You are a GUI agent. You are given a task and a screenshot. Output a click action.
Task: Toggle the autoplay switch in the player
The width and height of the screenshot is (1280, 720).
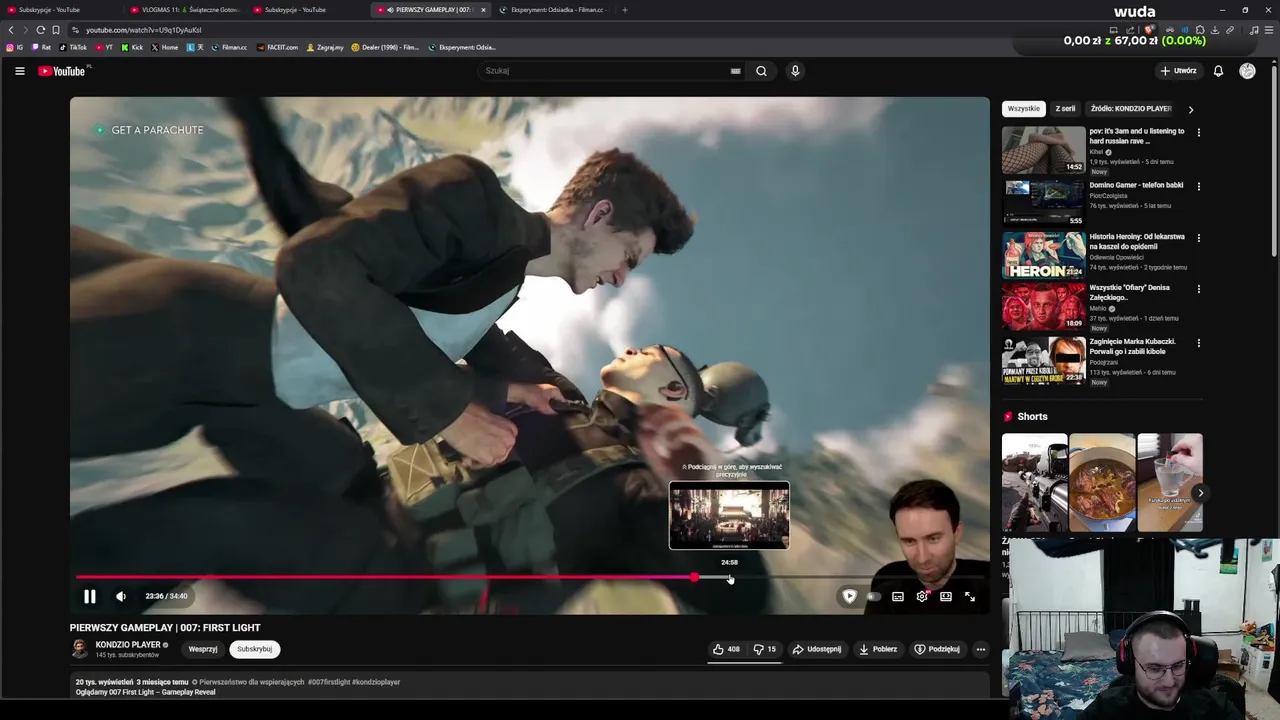(873, 596)
